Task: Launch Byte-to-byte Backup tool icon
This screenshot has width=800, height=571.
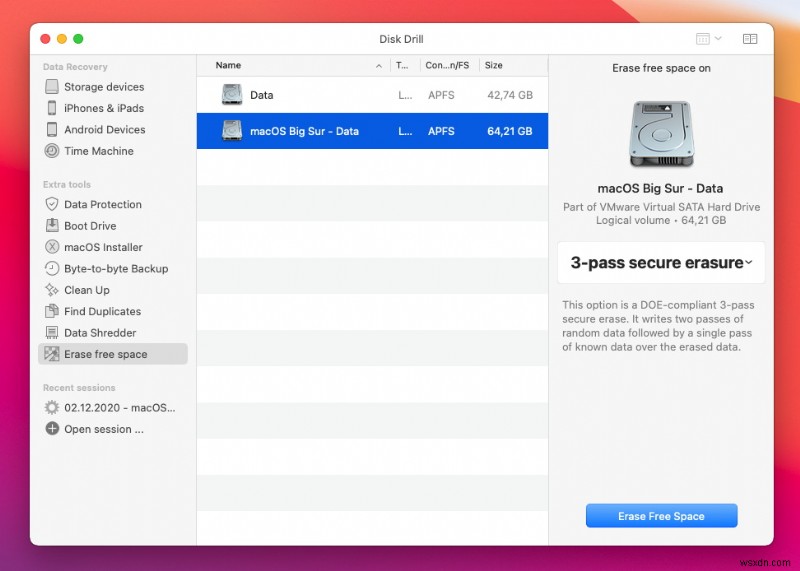Action: tap(52, 268)
